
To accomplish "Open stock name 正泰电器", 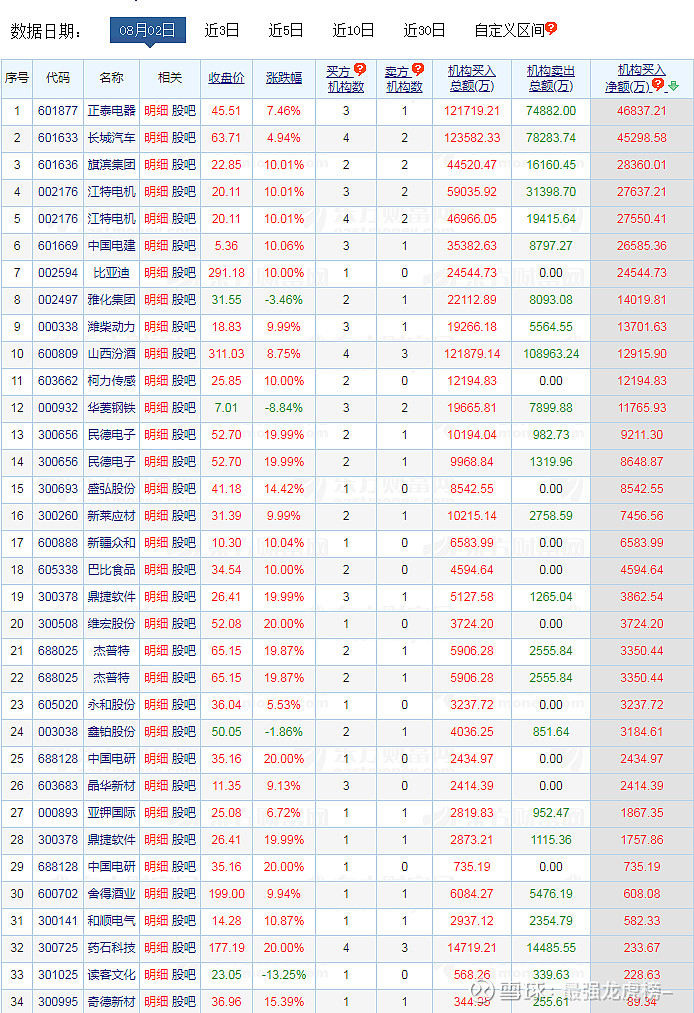I will 111,111.
